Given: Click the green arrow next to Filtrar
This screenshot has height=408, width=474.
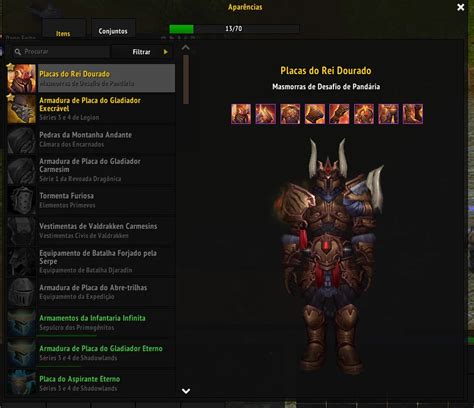Looking at the screenshot, I should pos(166,52).
